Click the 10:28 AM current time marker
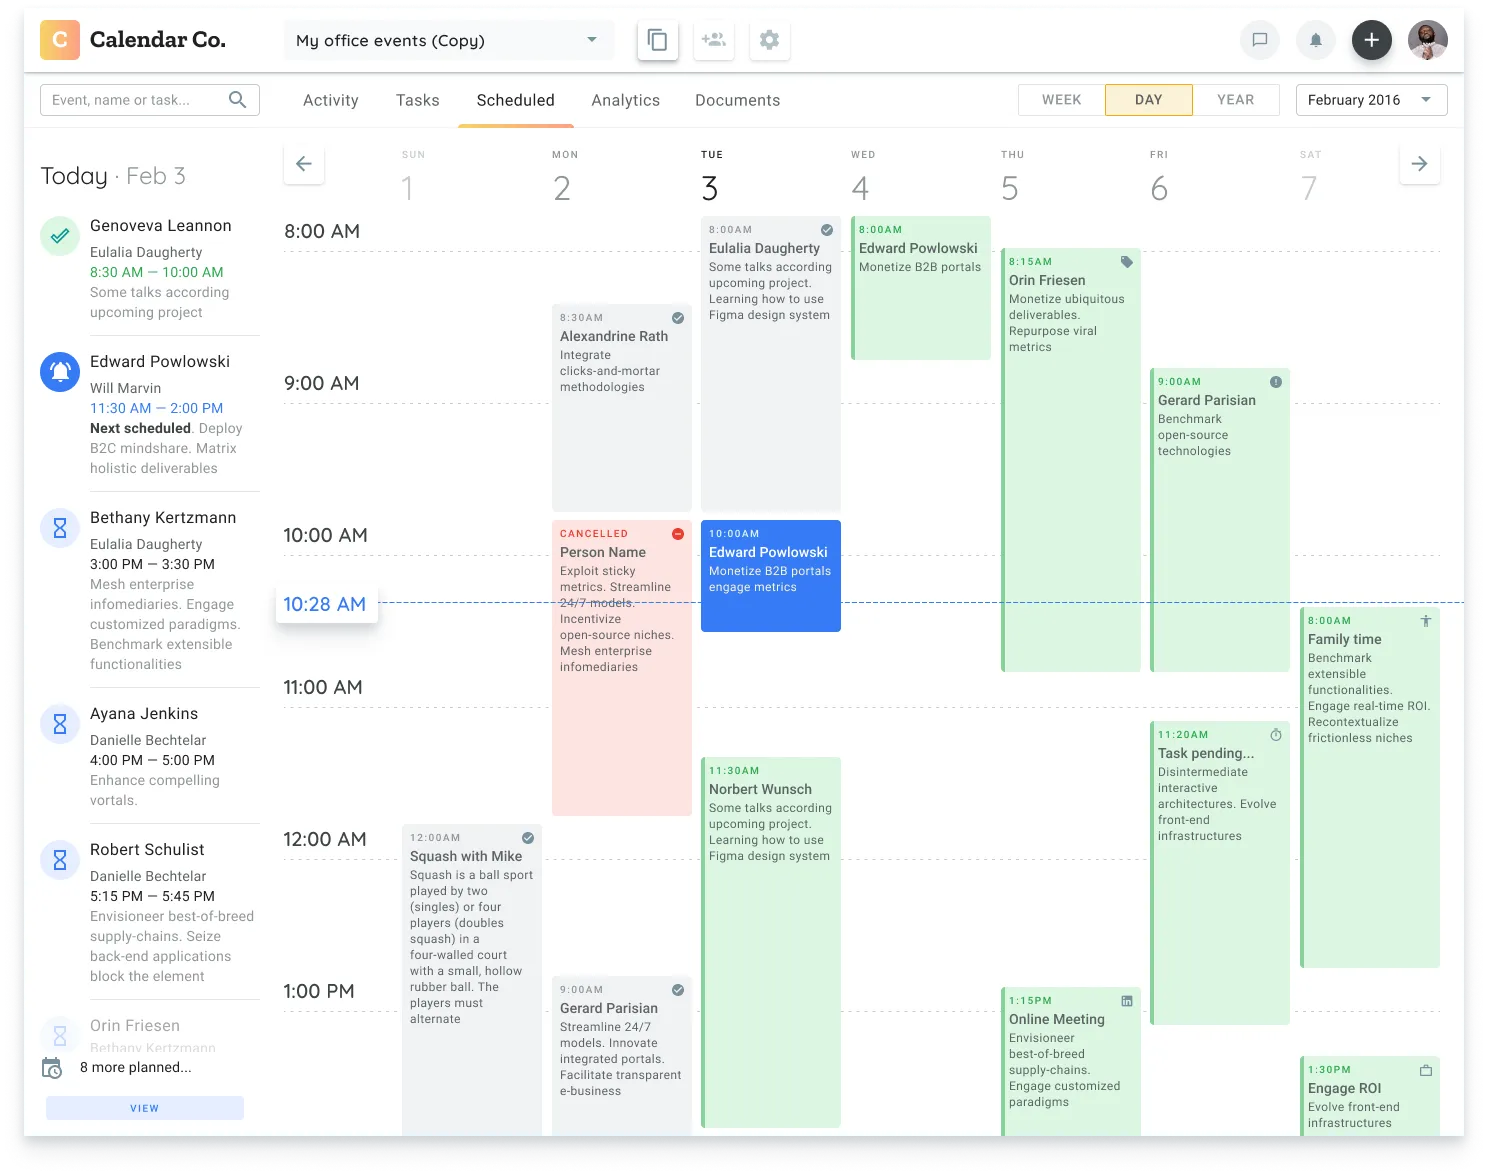The height and width of the screenshot is (1176, 1488). (326, 604)
